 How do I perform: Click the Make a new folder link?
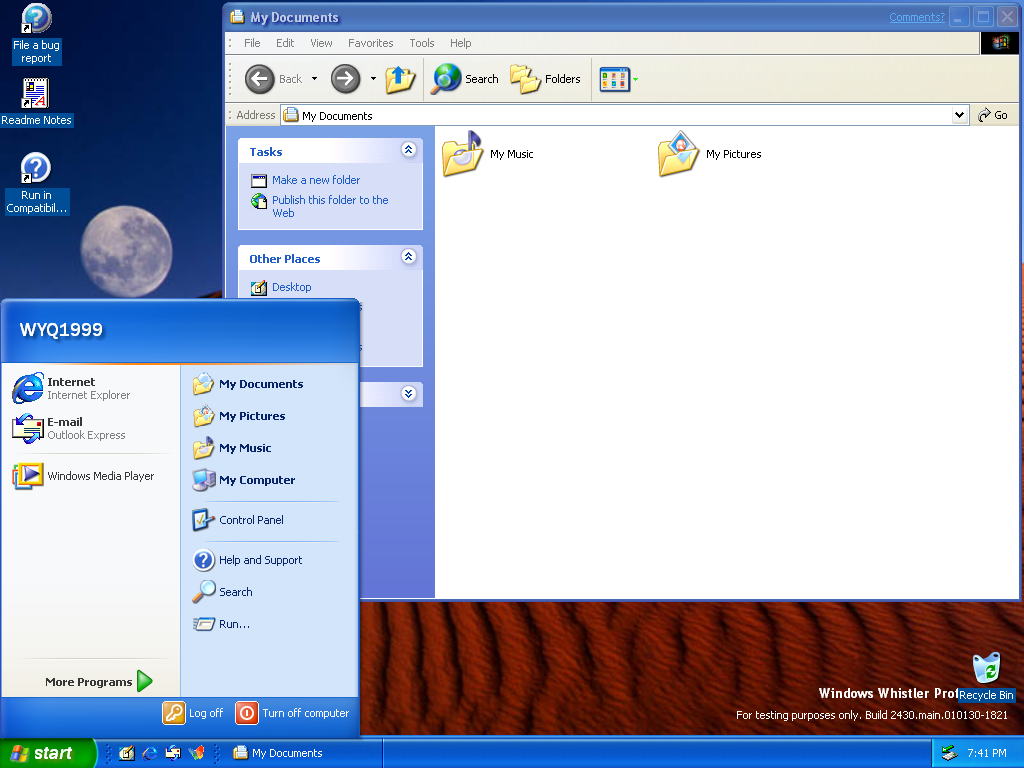pyautogui.click(x=315, y=180)
